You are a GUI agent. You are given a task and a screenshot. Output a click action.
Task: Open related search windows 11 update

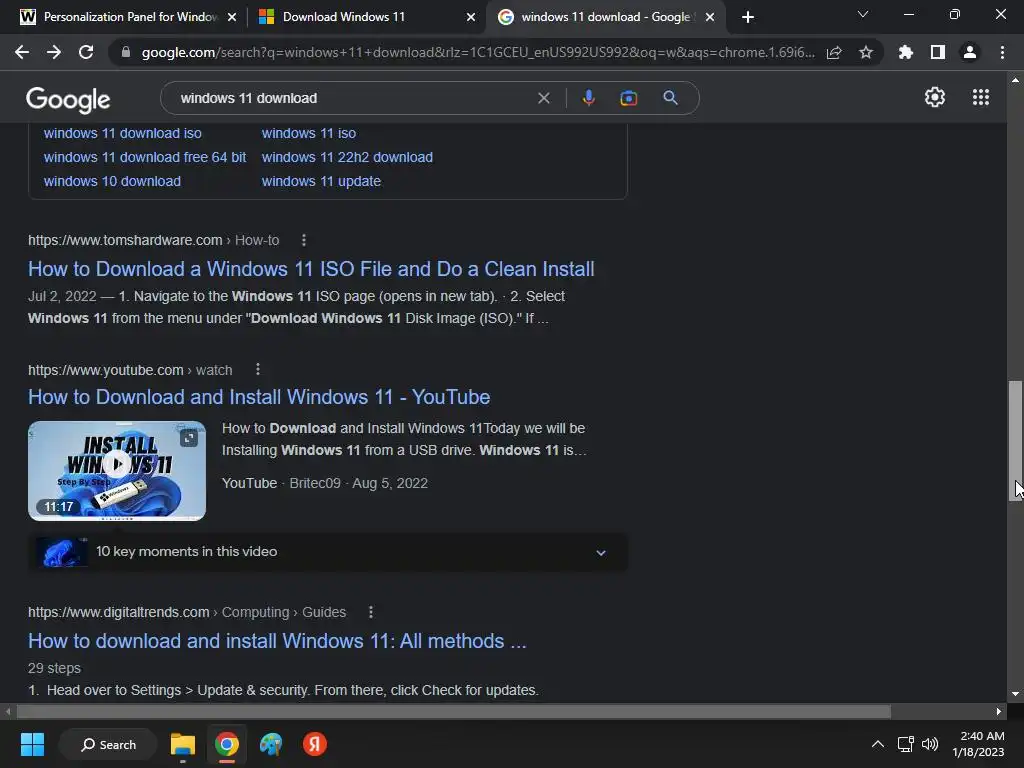[x=321, y=182]
